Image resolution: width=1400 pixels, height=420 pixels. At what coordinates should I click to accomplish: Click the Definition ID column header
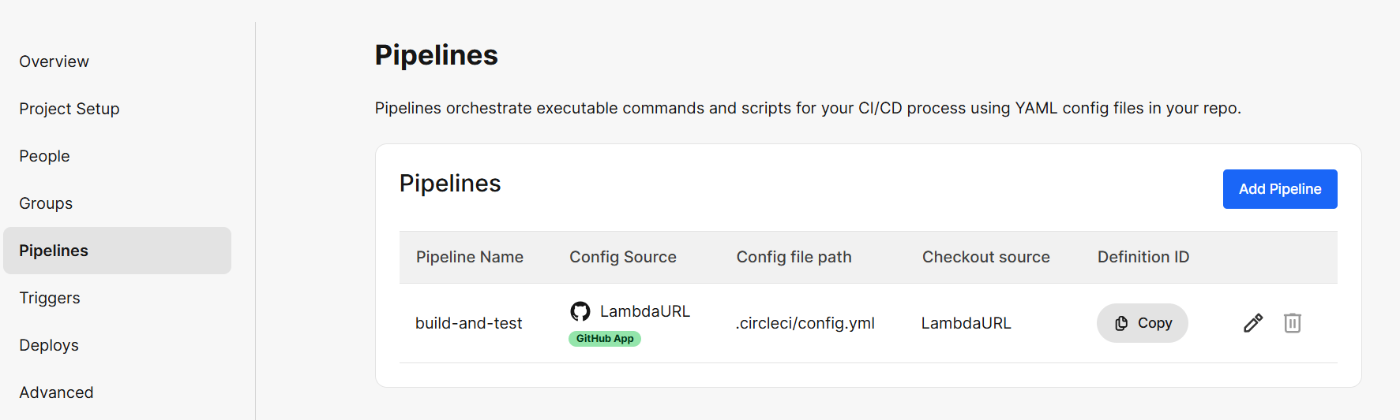click(1143, 257)
